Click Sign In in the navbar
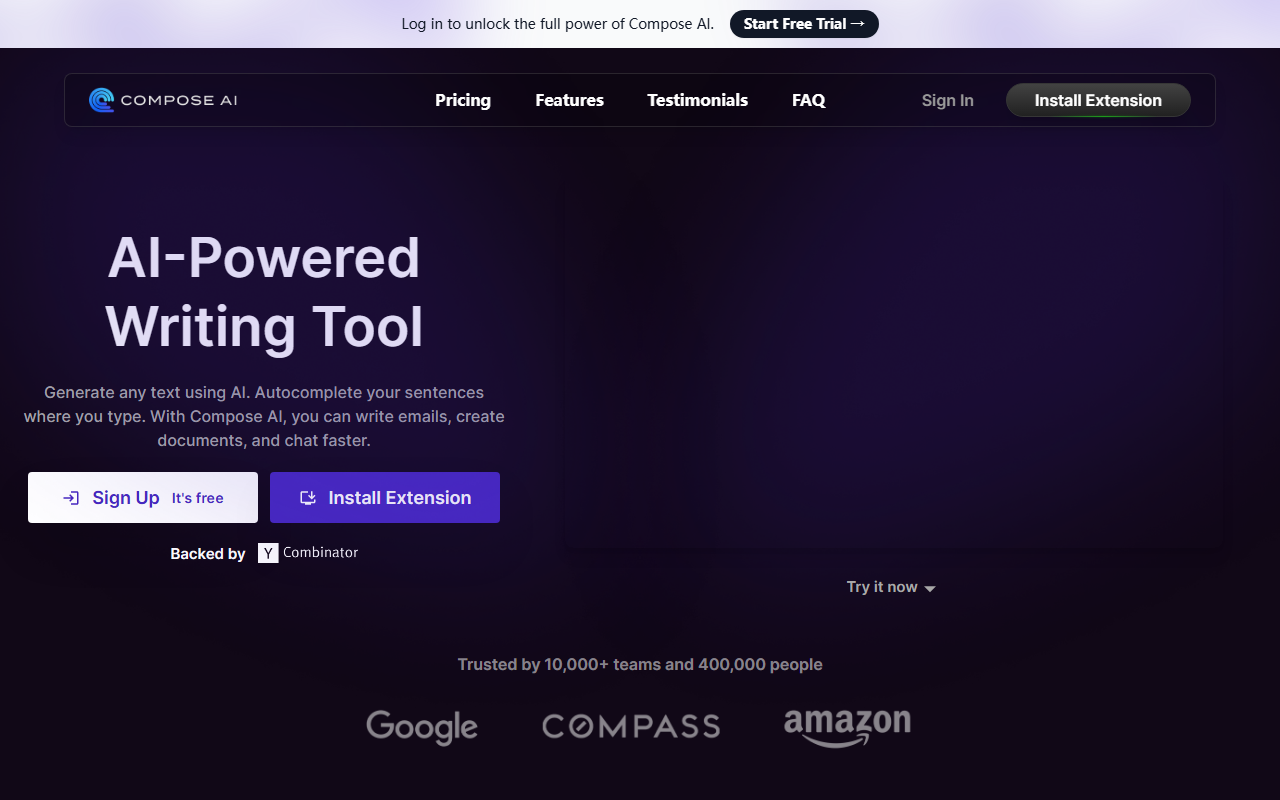 click(x=947, y=100)
